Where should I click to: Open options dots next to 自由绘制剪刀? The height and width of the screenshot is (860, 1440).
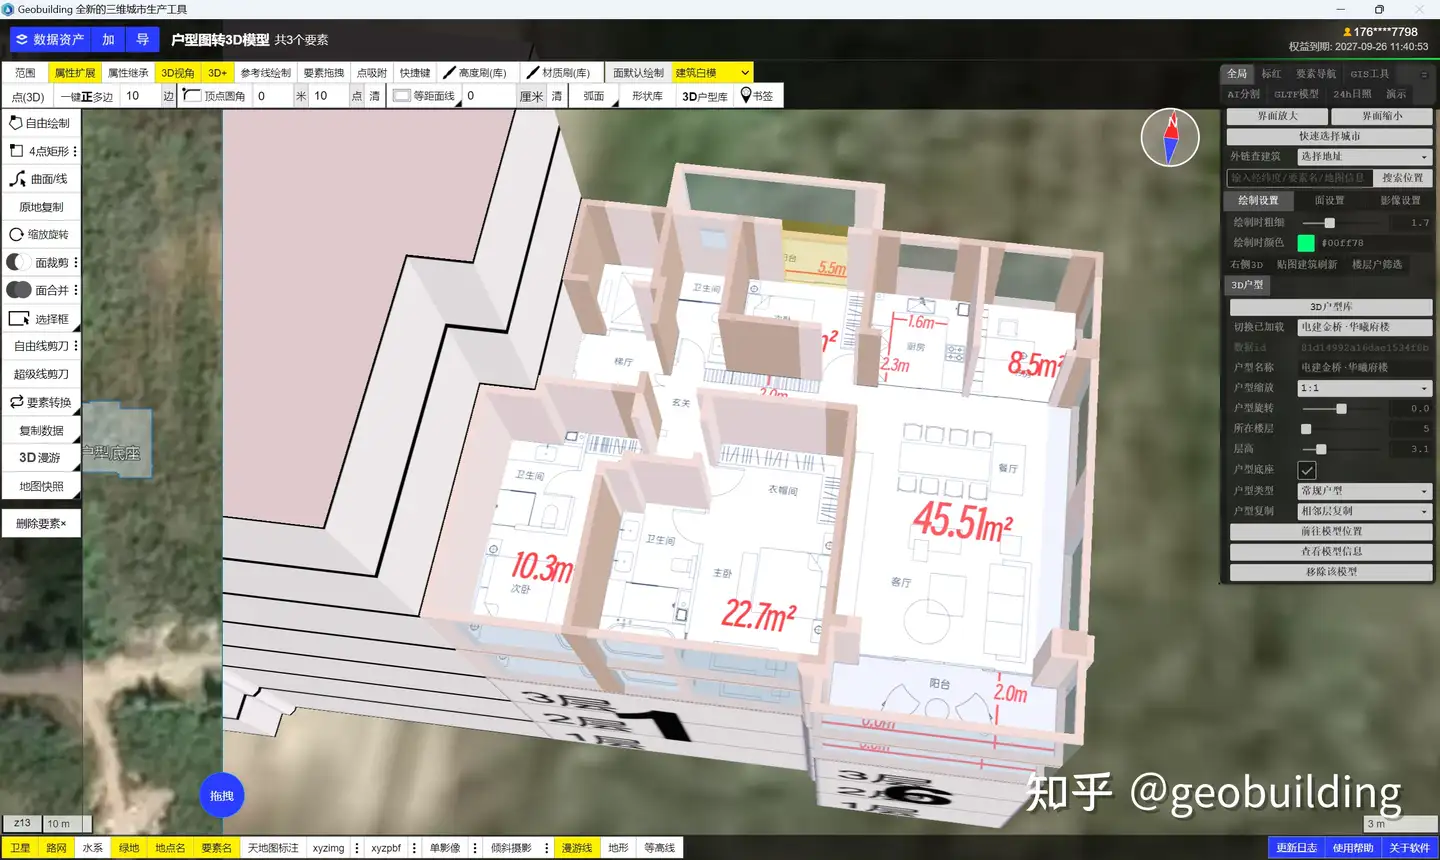[x=75, y=346]
